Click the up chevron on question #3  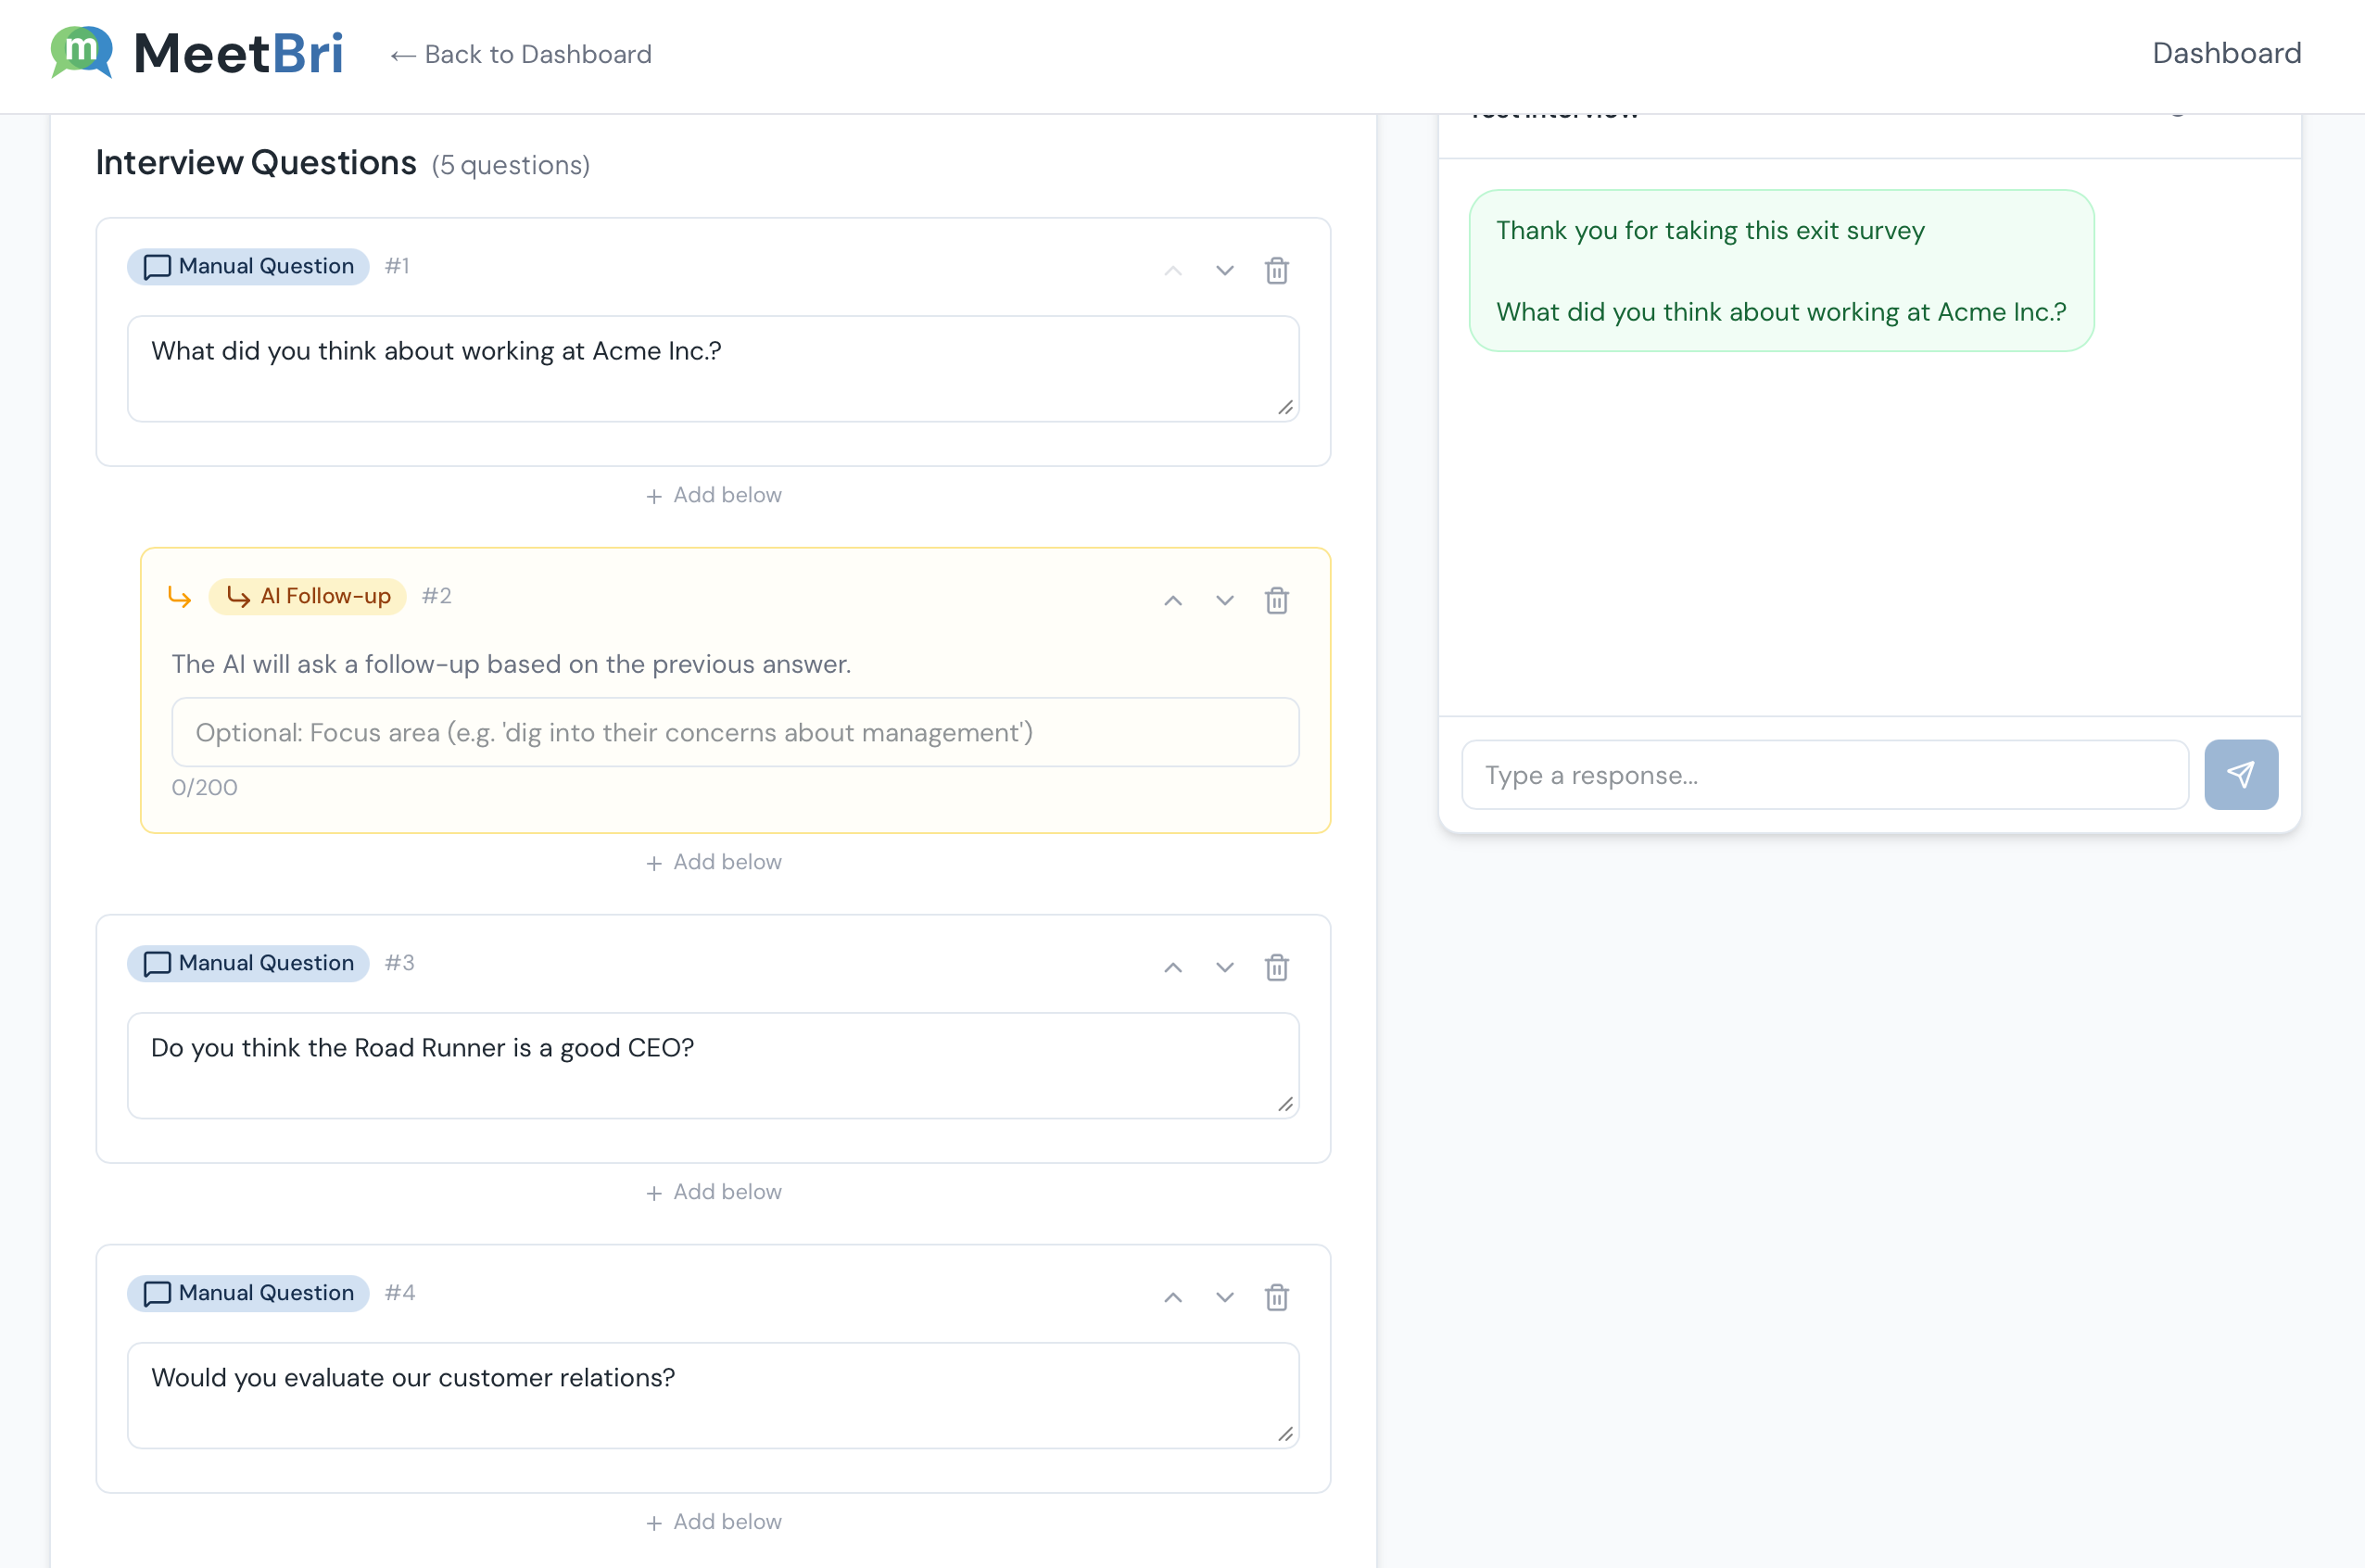[x=1172, y=967]
